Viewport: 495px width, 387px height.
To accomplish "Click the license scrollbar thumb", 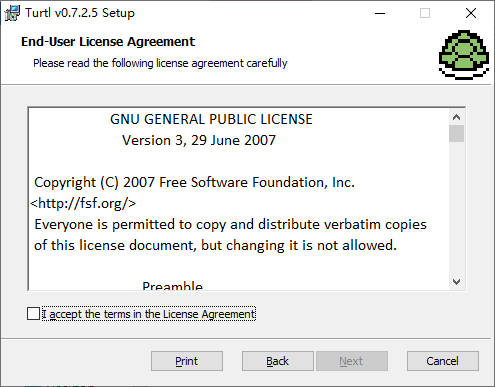I will coord(456,133).
